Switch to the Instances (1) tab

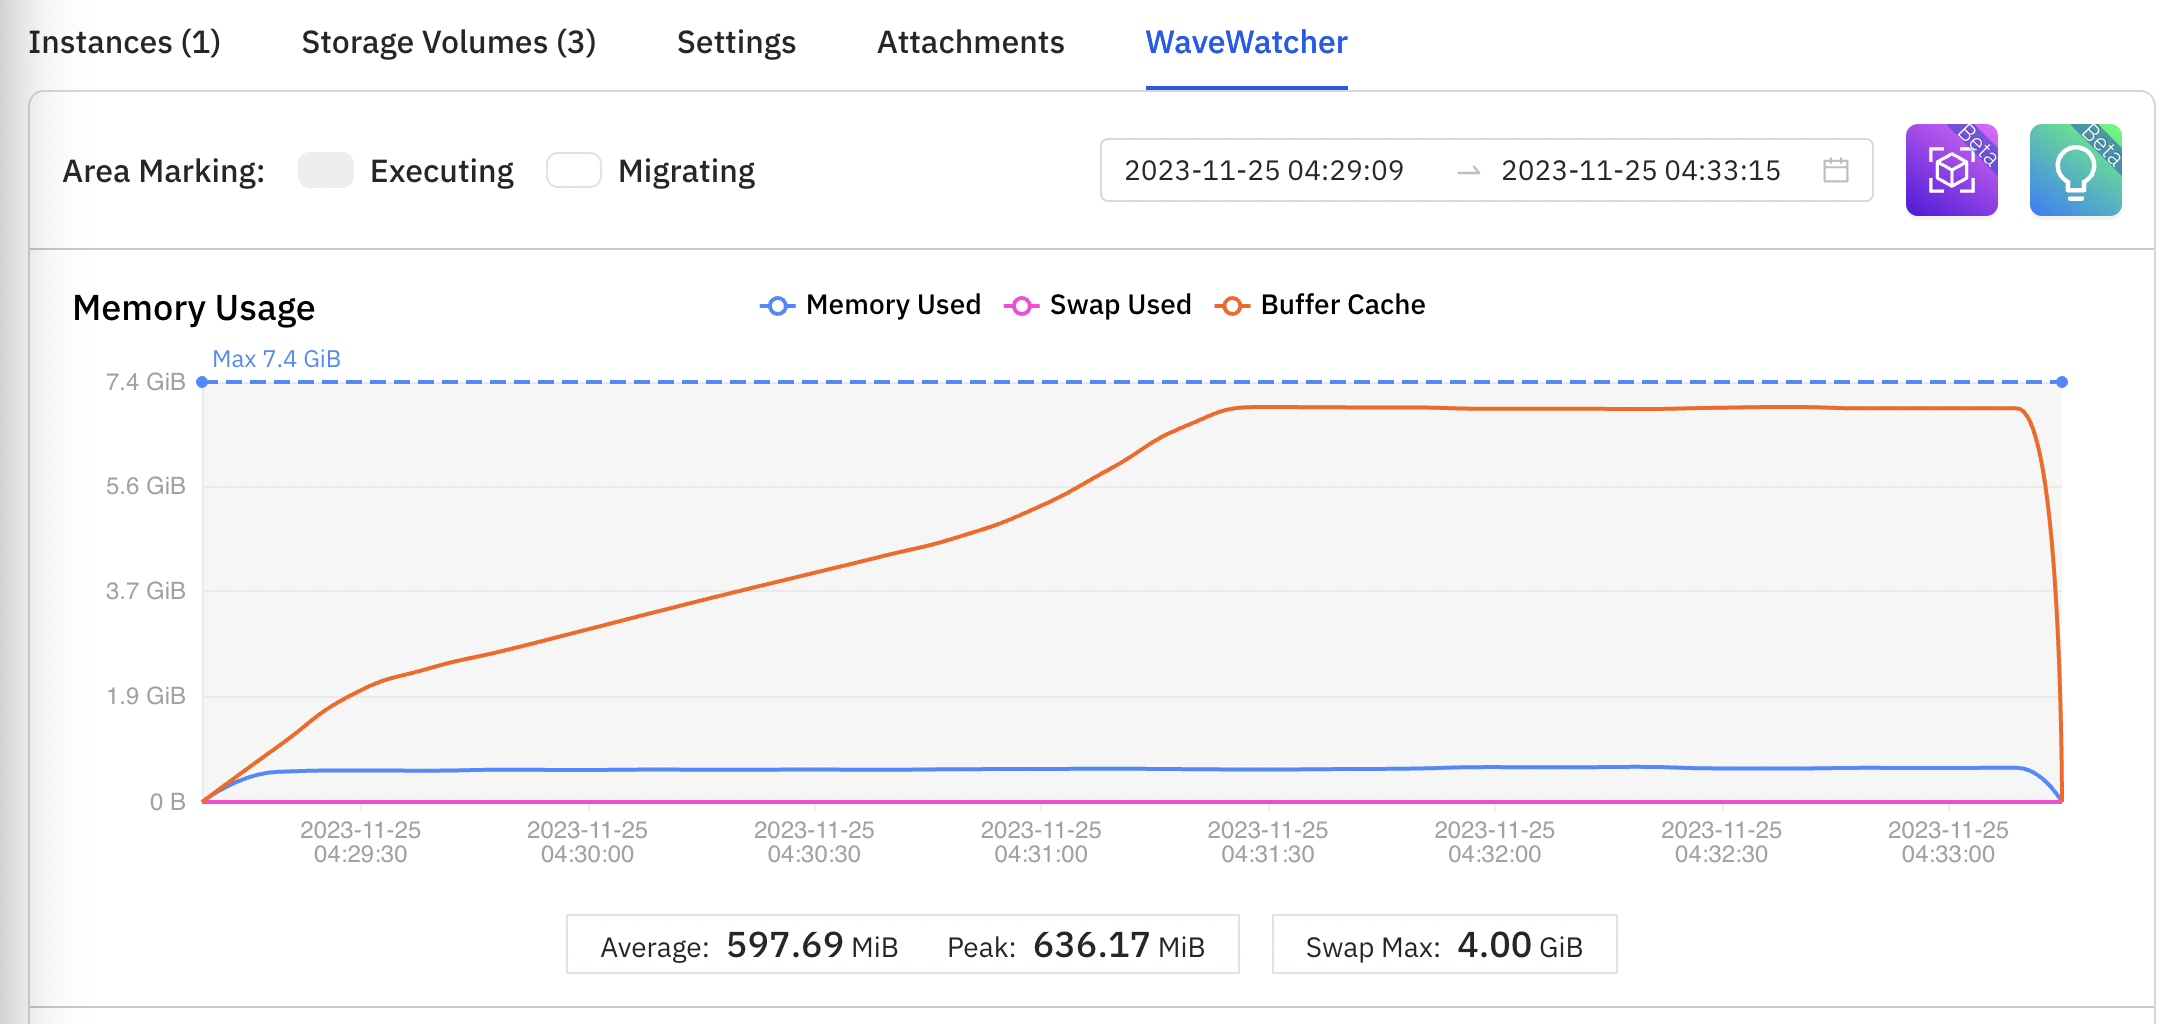(x=124, y=42)
